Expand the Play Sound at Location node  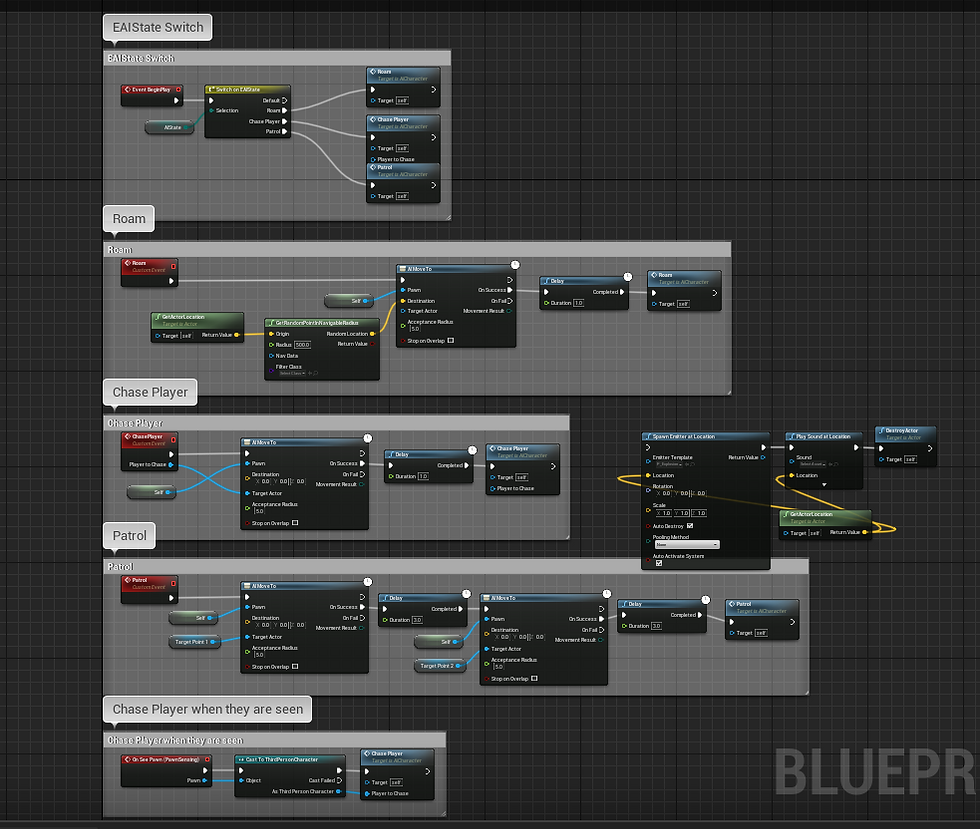point(824,485)
